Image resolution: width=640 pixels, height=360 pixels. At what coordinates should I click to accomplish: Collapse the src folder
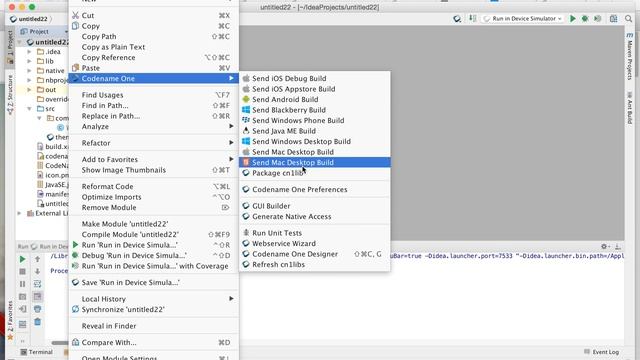(x=29, y=109)
